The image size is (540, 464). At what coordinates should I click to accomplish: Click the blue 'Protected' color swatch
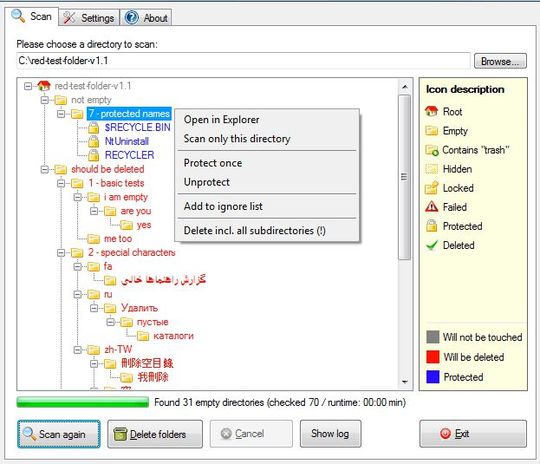point(433,377)
